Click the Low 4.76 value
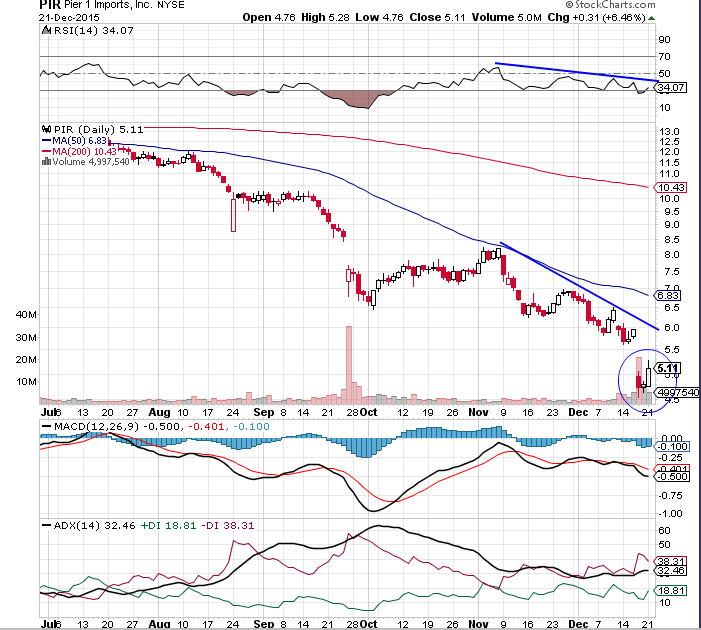This screenshot has width=701, height=630. coord(379,17)
